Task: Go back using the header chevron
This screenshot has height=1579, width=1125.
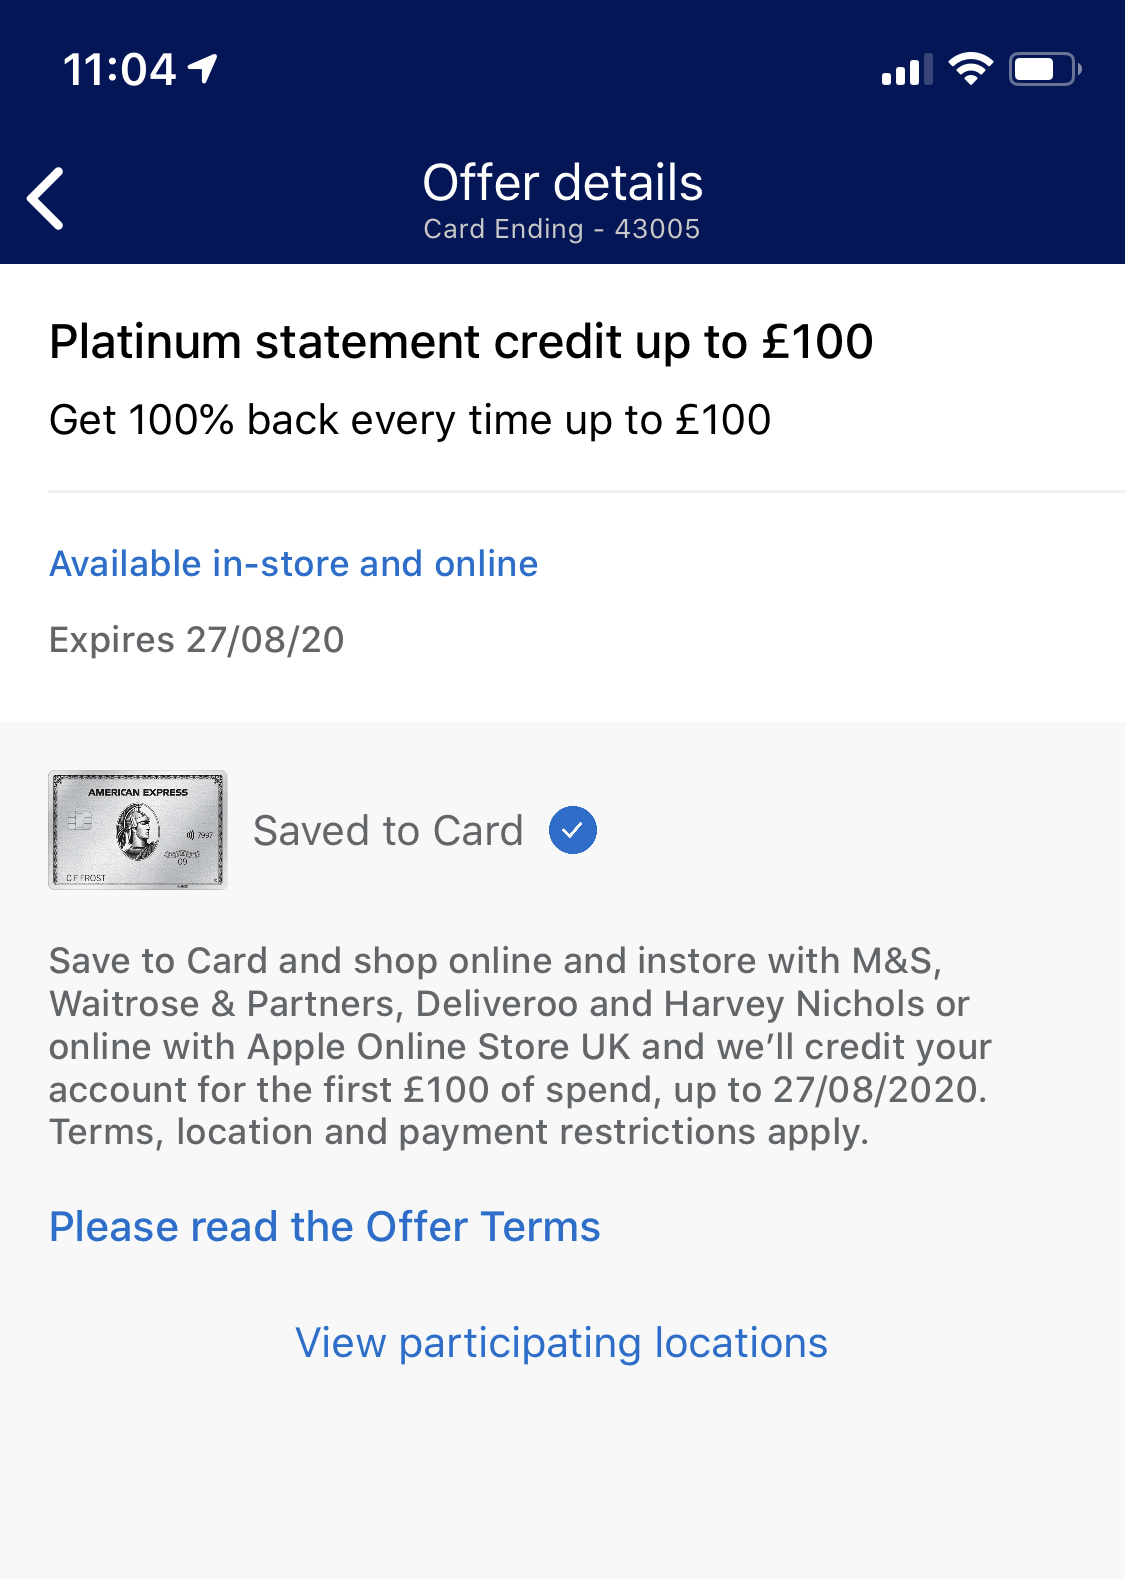Action: tap(46, 198)
